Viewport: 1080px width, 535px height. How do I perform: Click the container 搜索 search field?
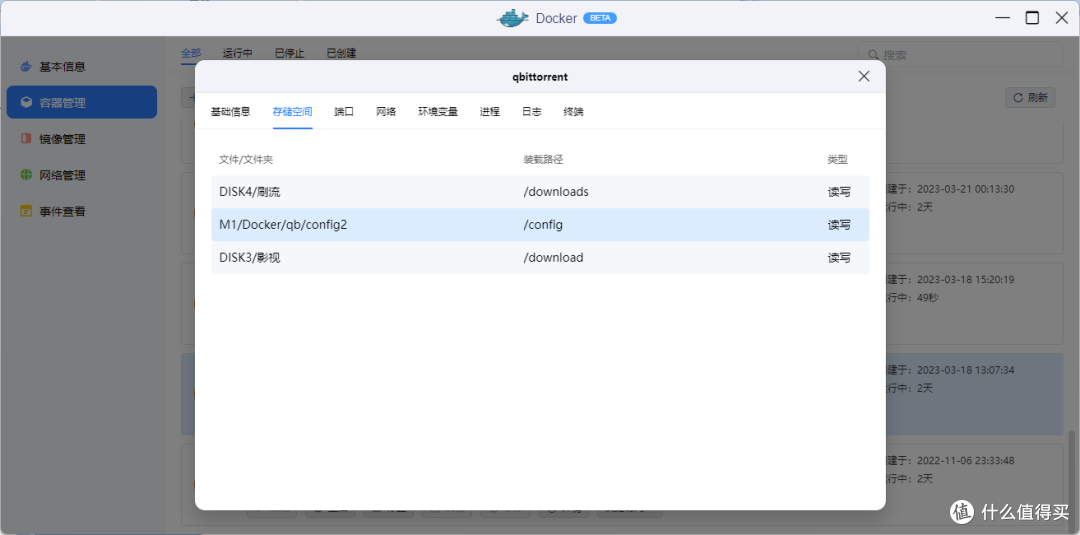coord(960,54)
